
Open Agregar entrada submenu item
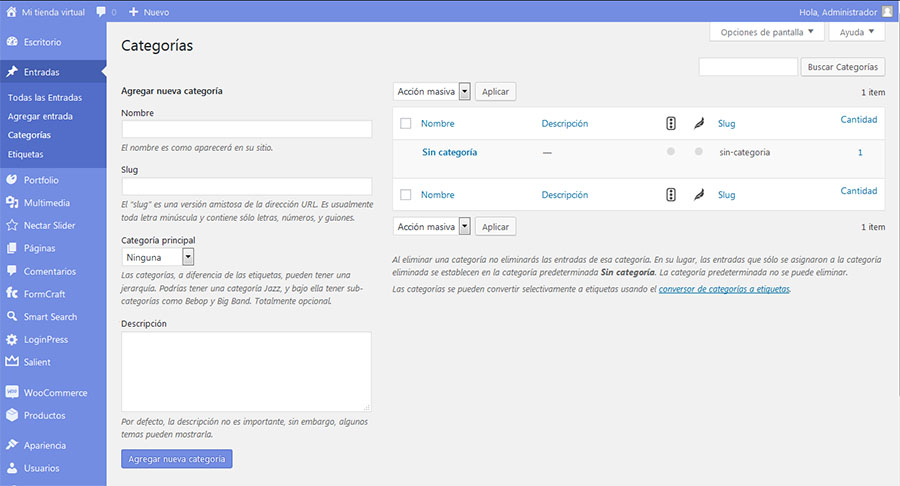click(x=40, y=116)
